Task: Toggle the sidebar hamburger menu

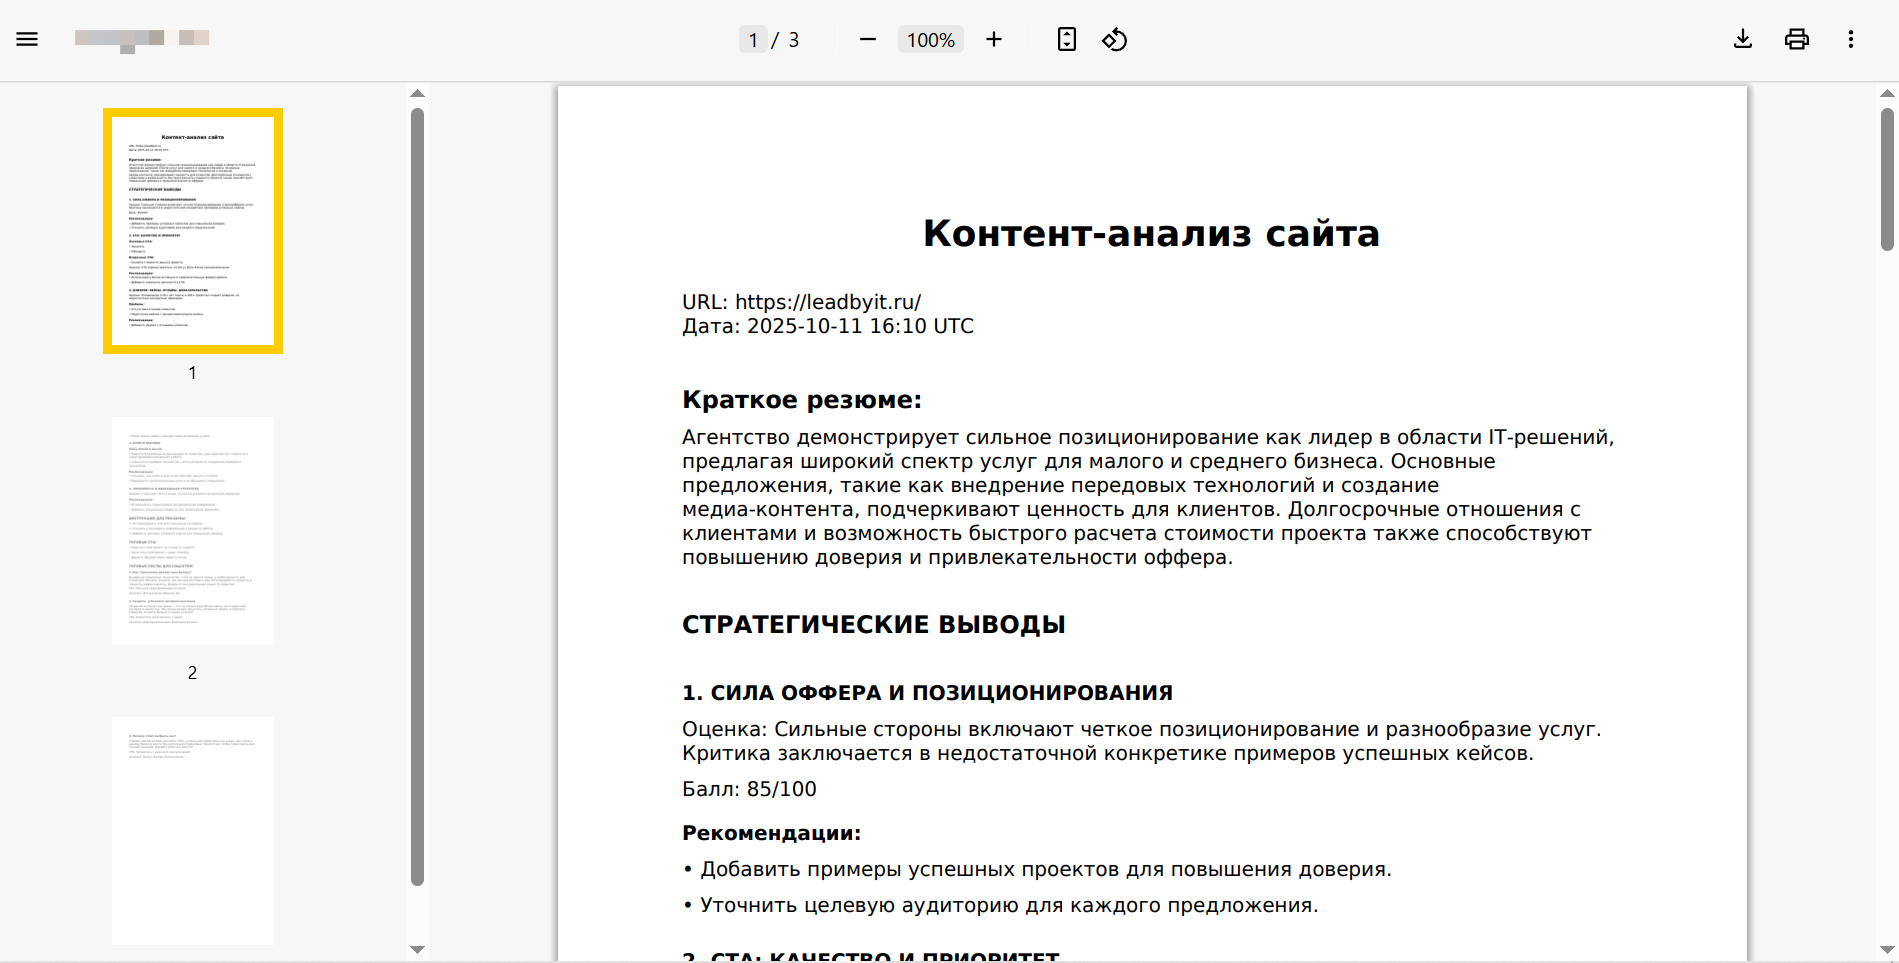Action: click(x=27, y=39)
